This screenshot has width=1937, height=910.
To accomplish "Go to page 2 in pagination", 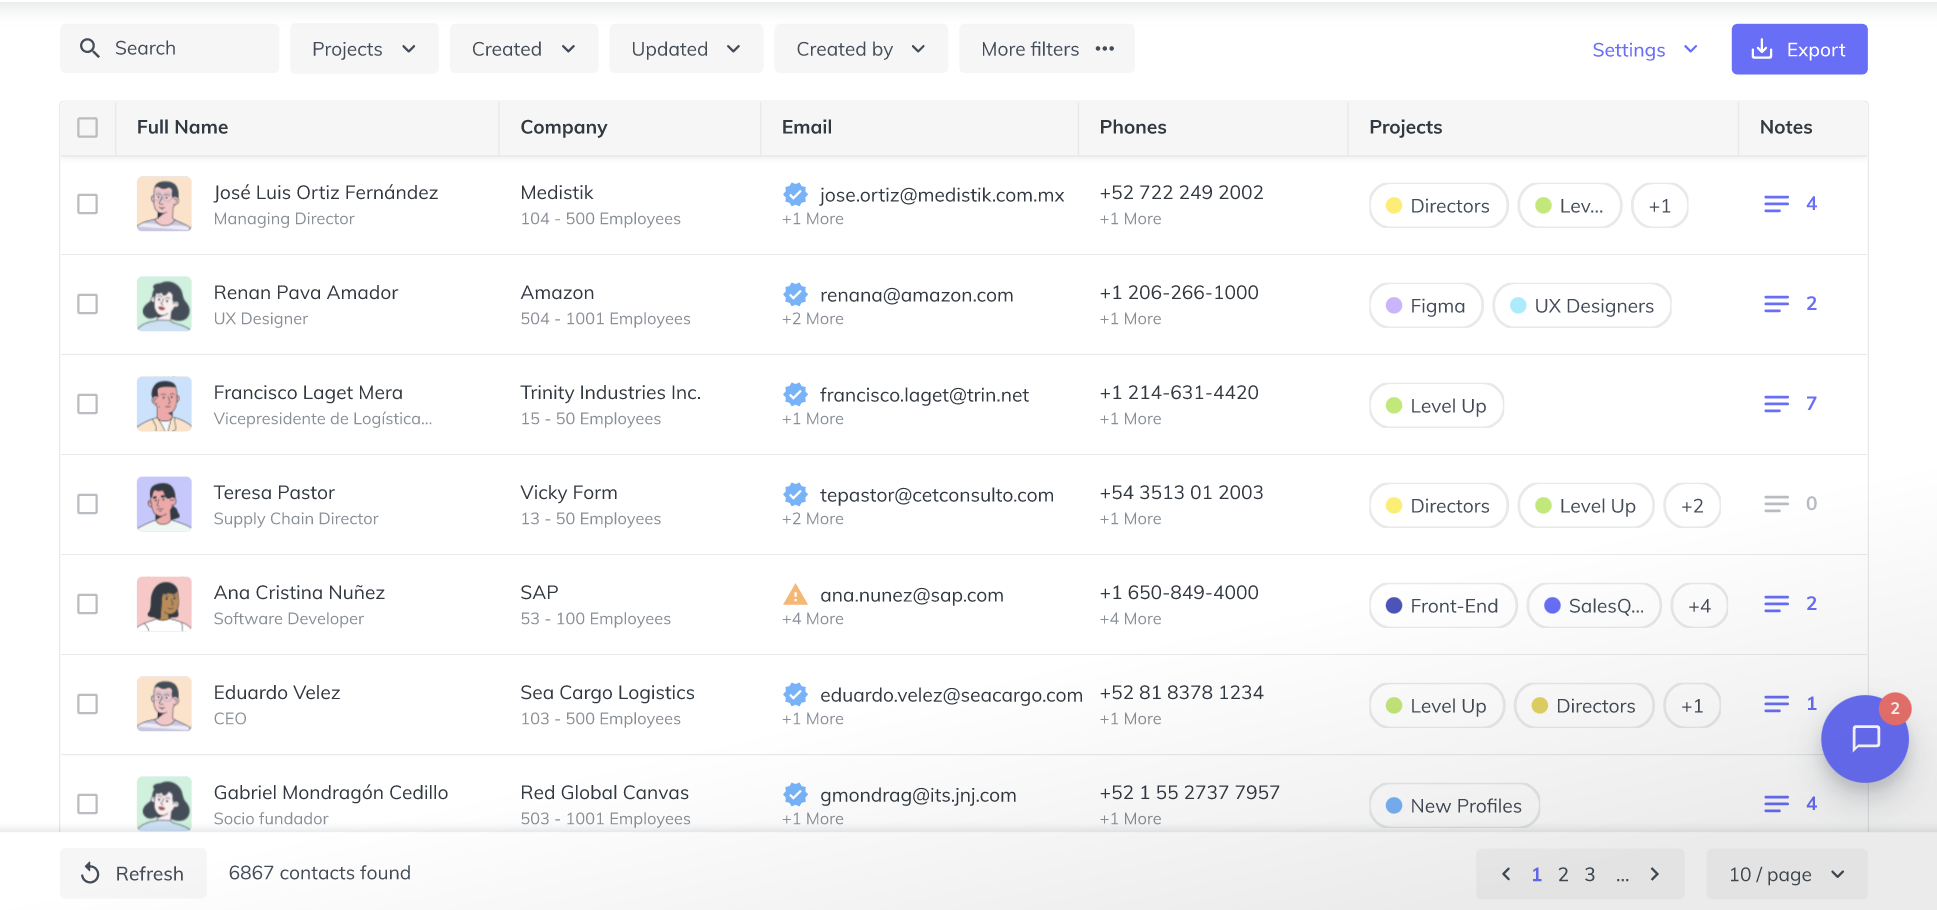I will pos(1563,874).
